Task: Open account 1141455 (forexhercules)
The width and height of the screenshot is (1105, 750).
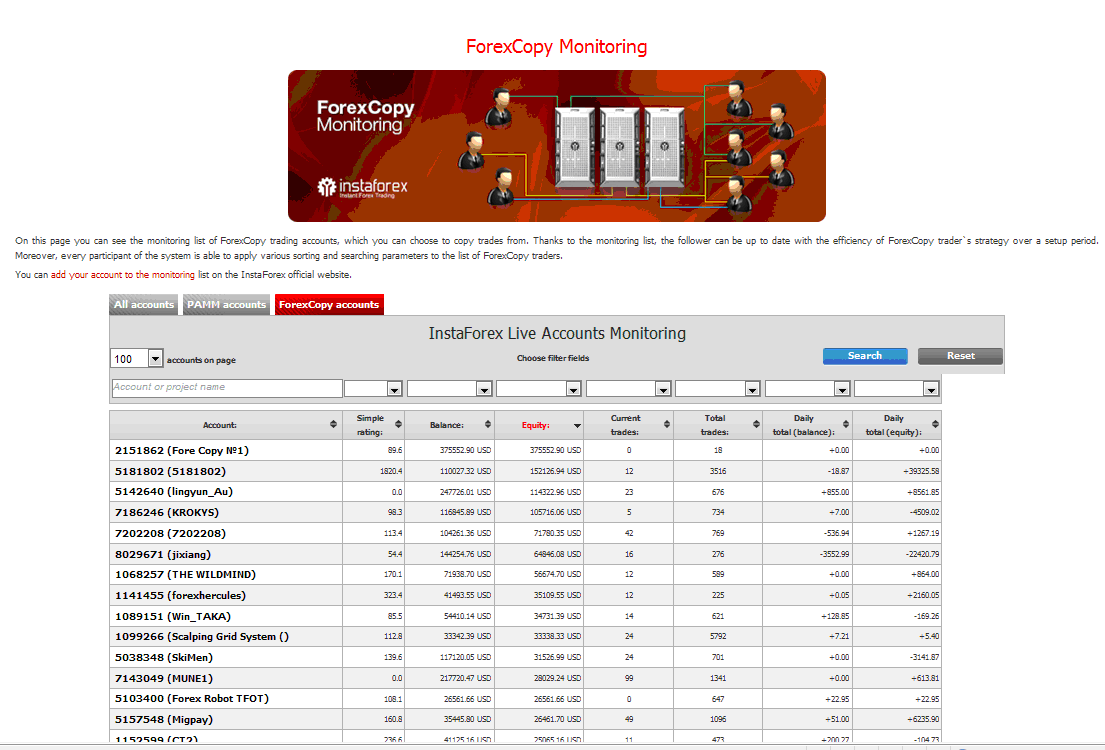Action: tap(180, 596)
